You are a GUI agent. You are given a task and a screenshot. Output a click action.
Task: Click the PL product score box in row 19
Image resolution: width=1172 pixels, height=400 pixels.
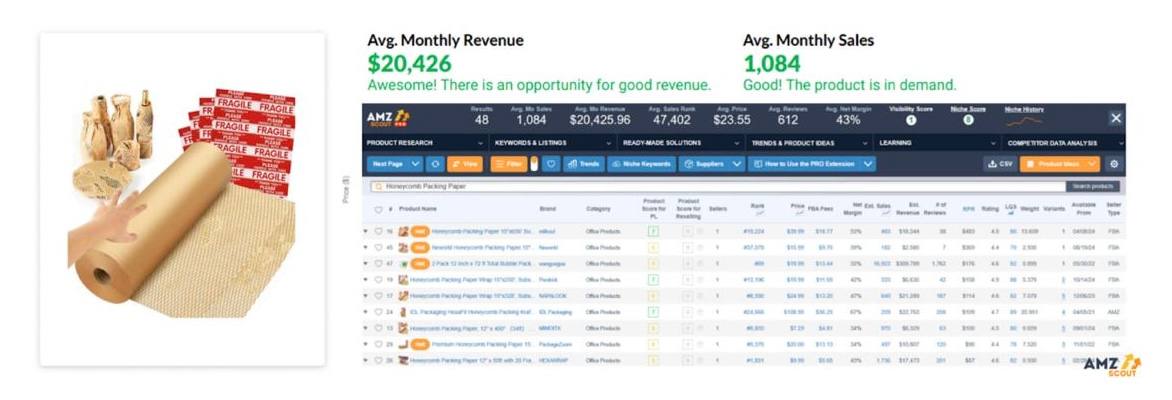click(x=653, y=280)
